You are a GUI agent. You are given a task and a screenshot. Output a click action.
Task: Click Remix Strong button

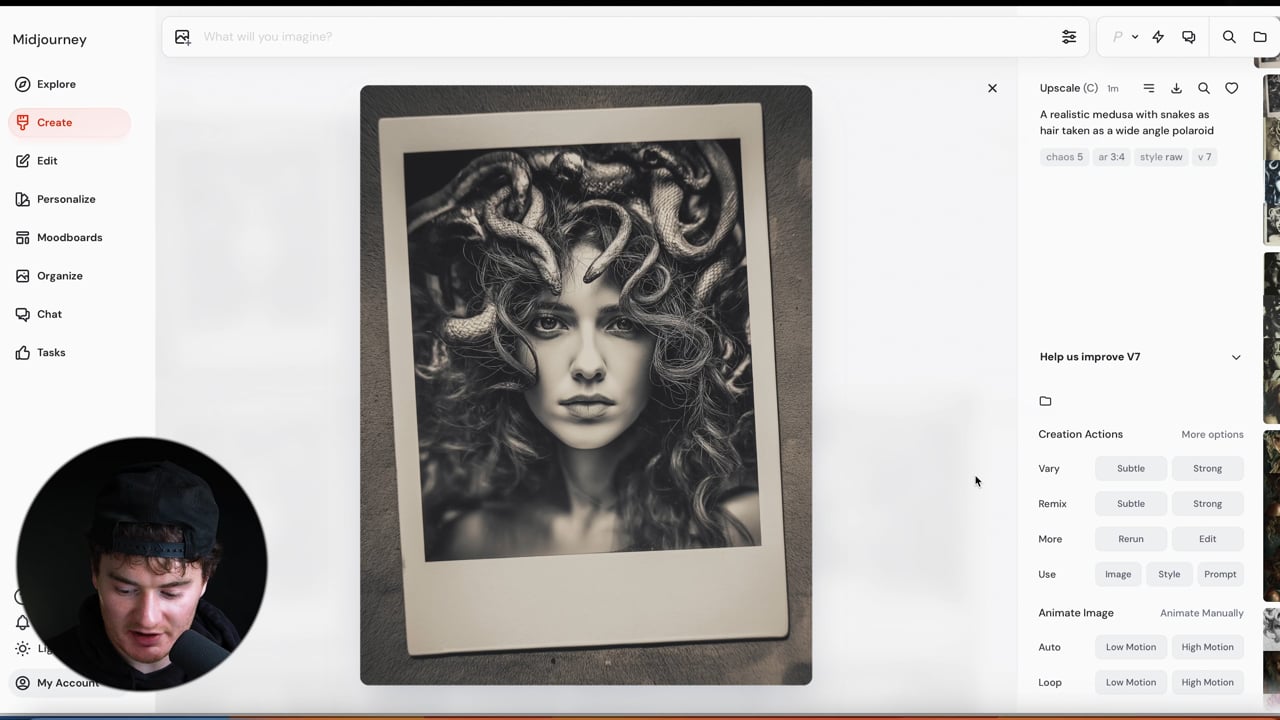[1207, 504]
